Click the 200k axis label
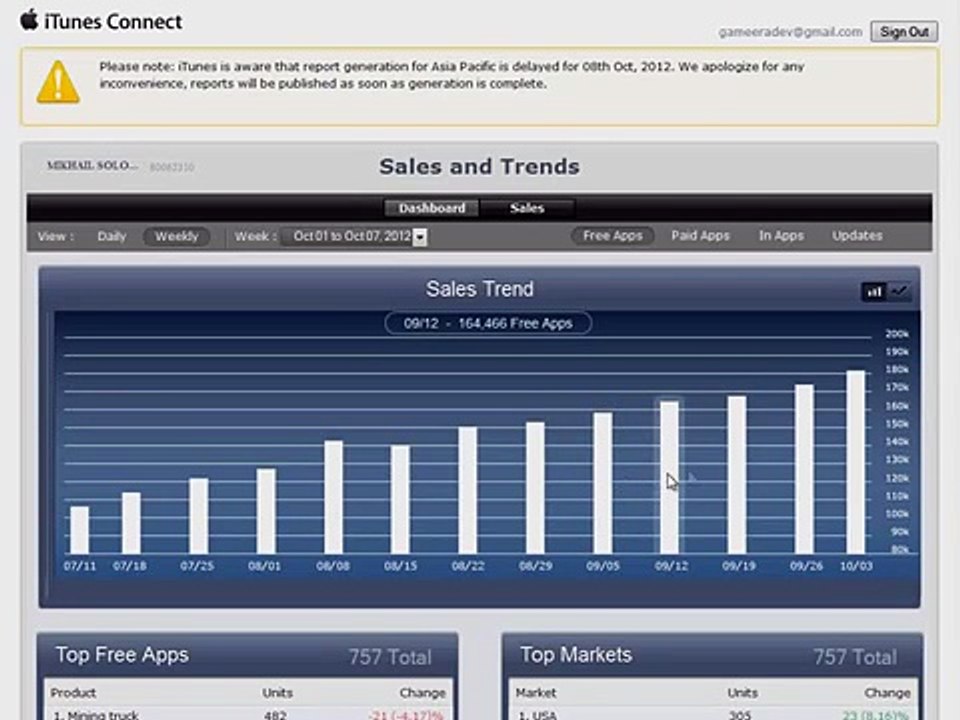The width and height of the screenshot is (960, 720). click(x=897, y=334)
